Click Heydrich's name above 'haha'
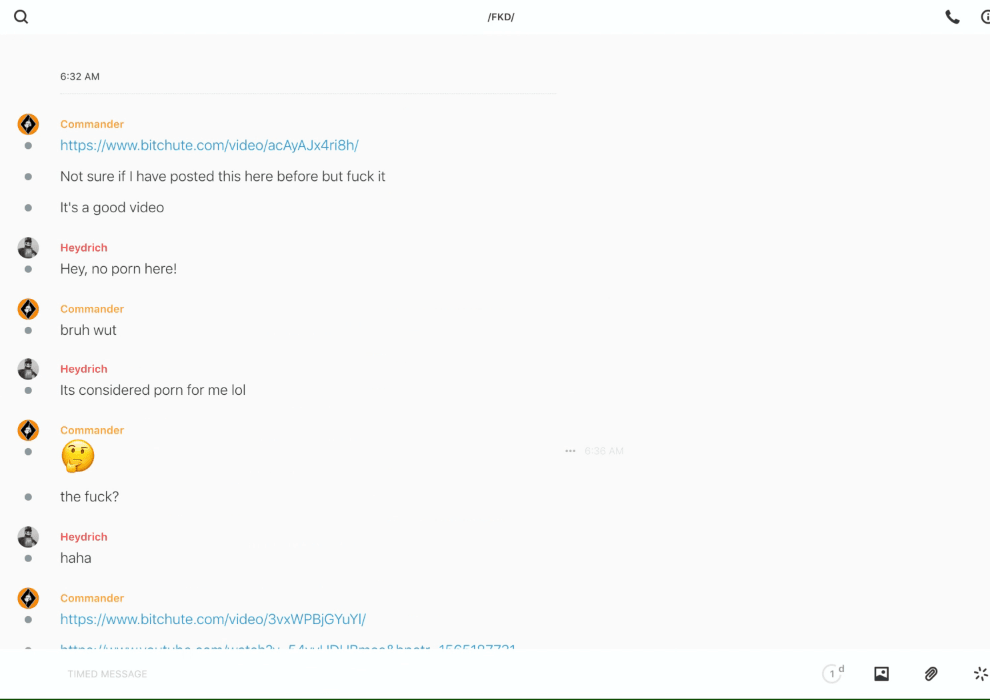 [83, 537]
